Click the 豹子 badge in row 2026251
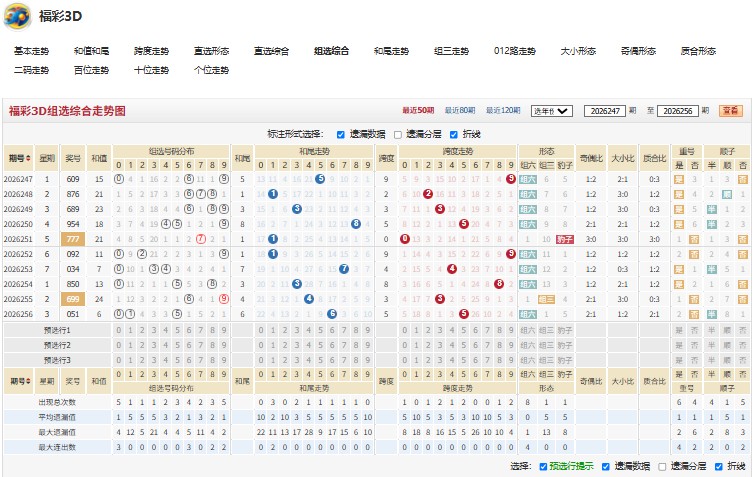Image resolution: width=753 pixels, height=477 pixels. (x=565, y=239)
